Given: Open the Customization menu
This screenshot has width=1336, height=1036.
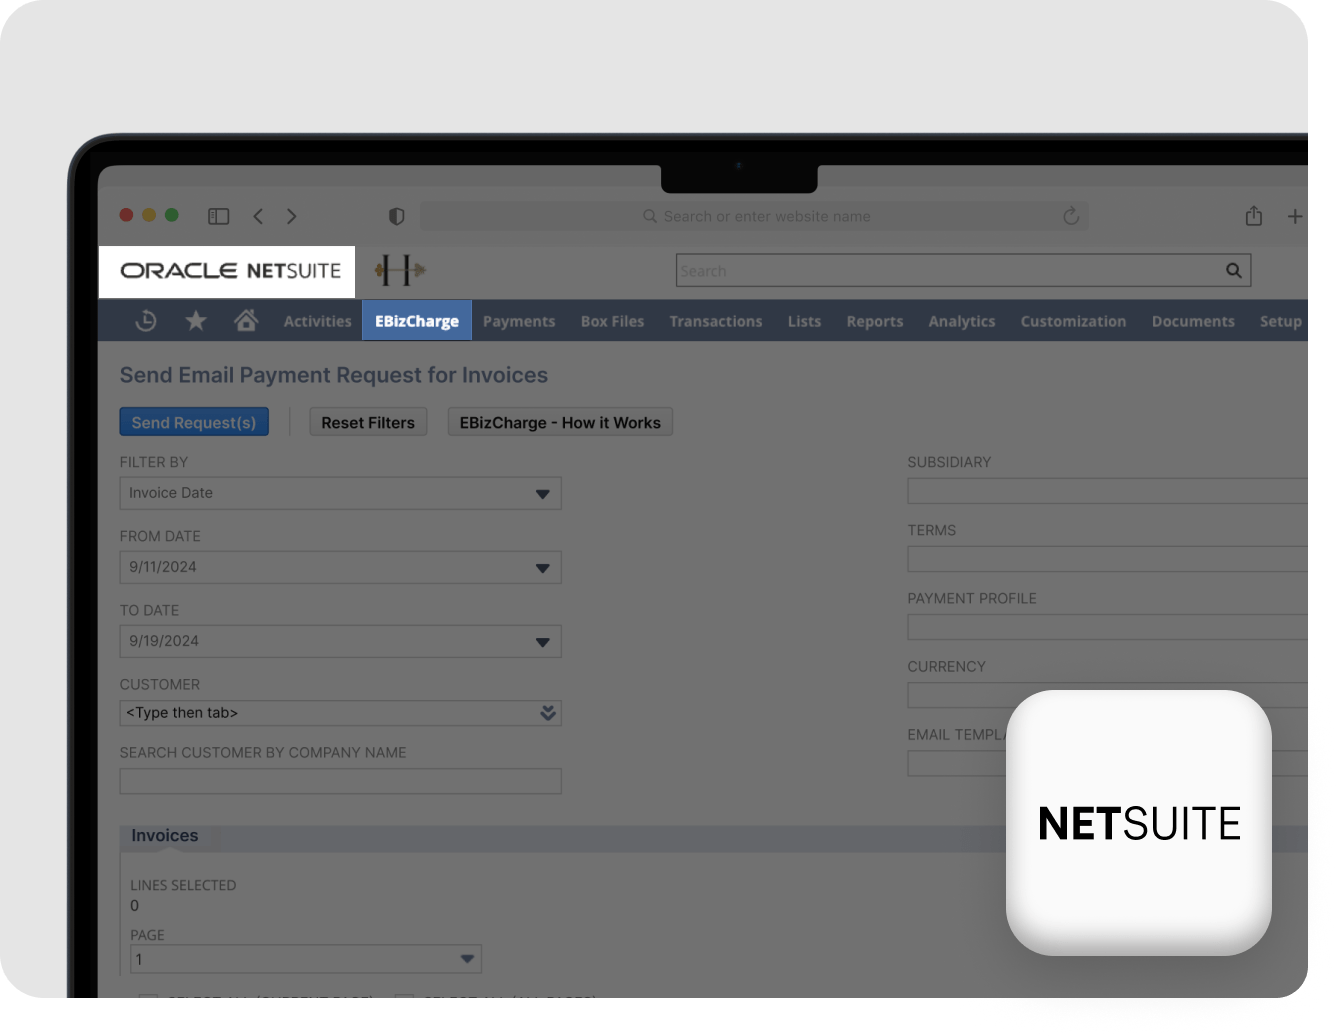Looking at the screenshot, I should (x=1073, y=321).
